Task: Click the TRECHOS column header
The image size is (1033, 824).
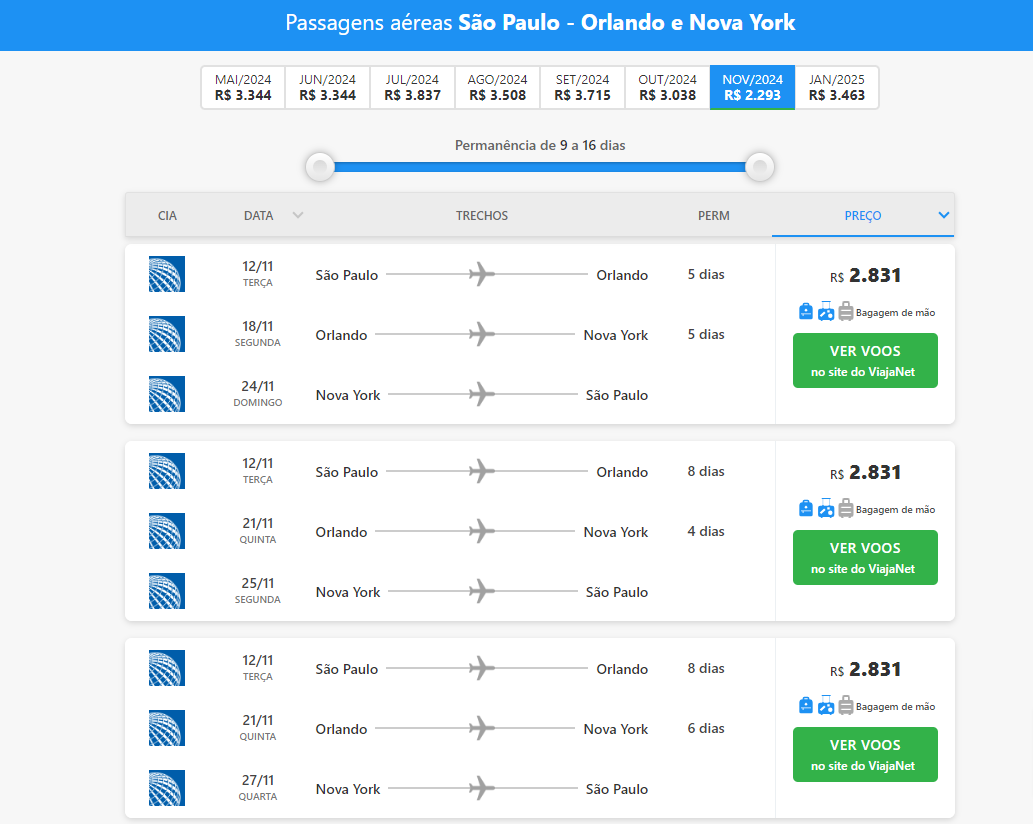Action: point(482,215)
